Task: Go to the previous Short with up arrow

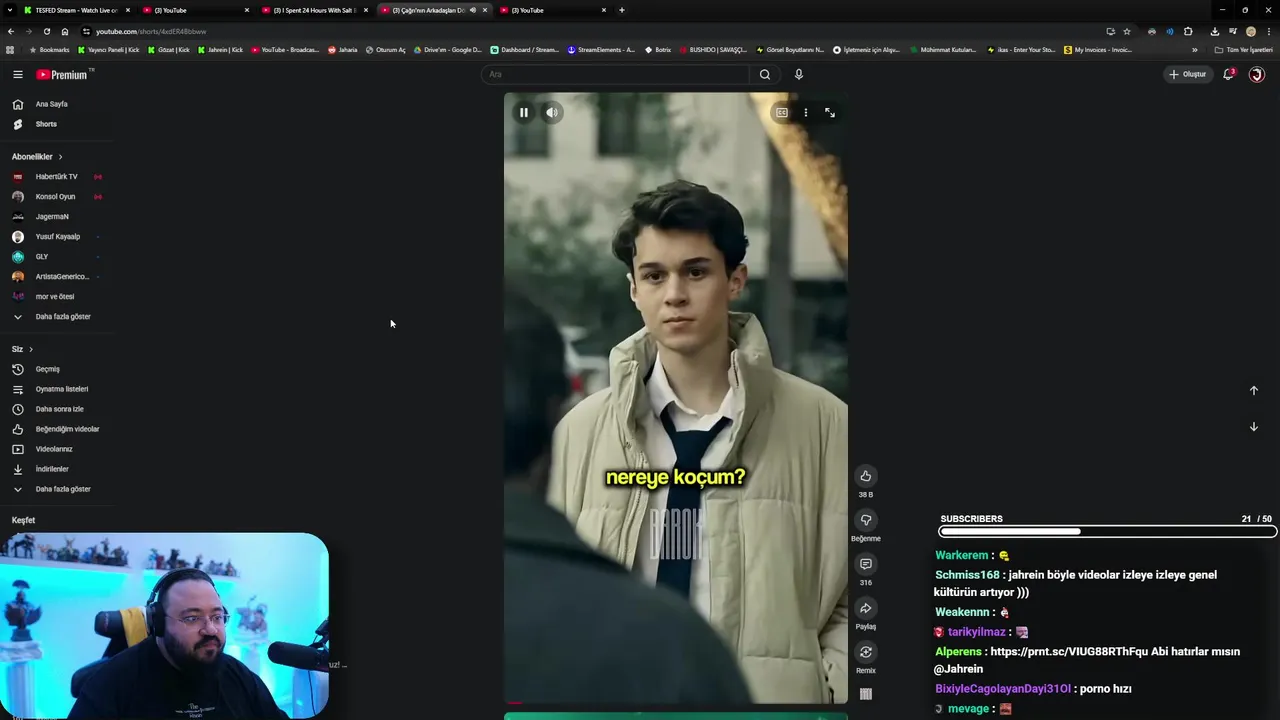Action: tap(1253, 390)
